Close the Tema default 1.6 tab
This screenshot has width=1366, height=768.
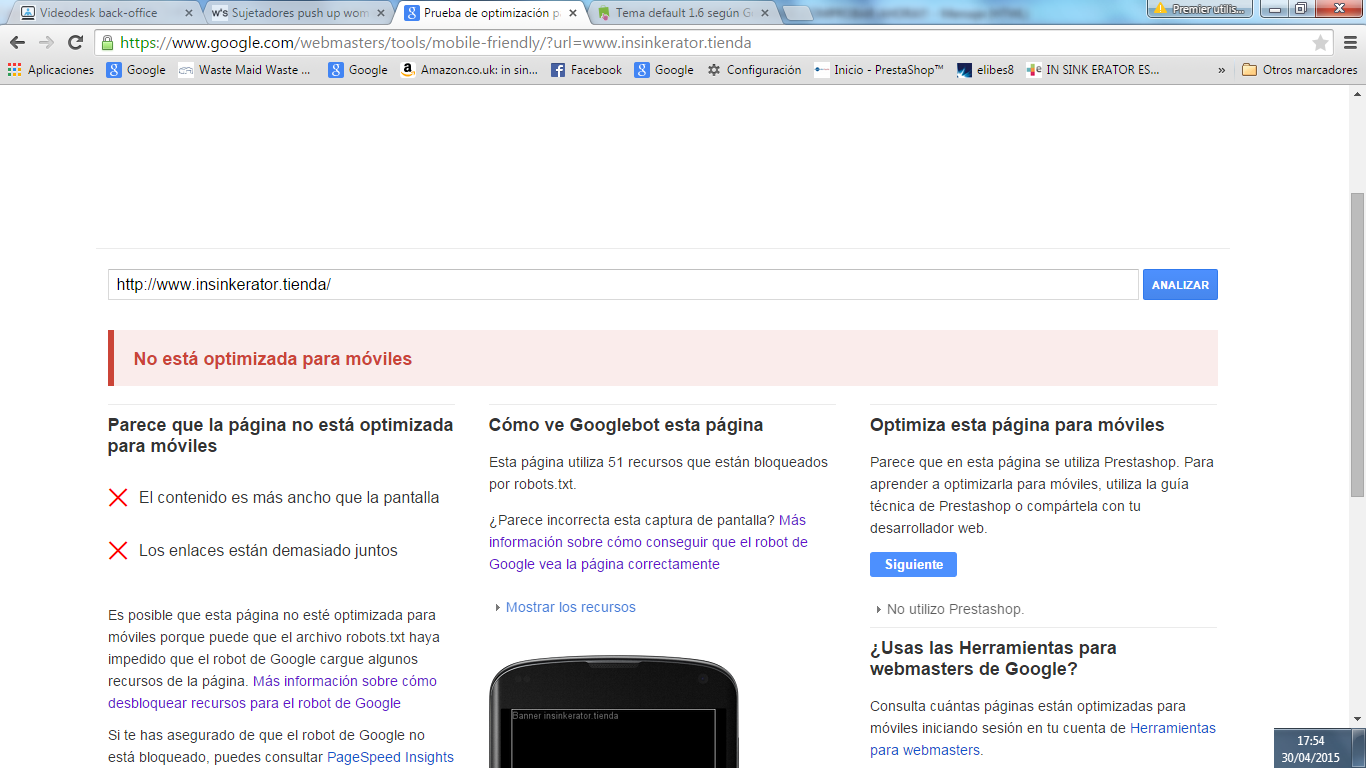click(765, 13)
